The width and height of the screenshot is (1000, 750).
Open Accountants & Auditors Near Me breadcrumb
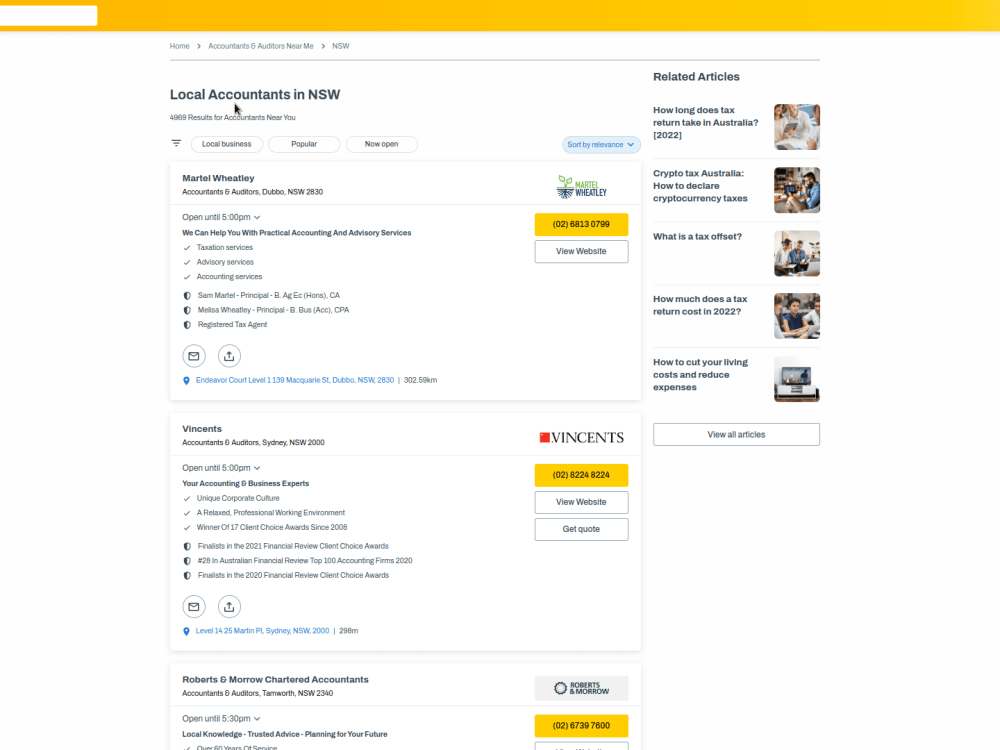(261, 46)
